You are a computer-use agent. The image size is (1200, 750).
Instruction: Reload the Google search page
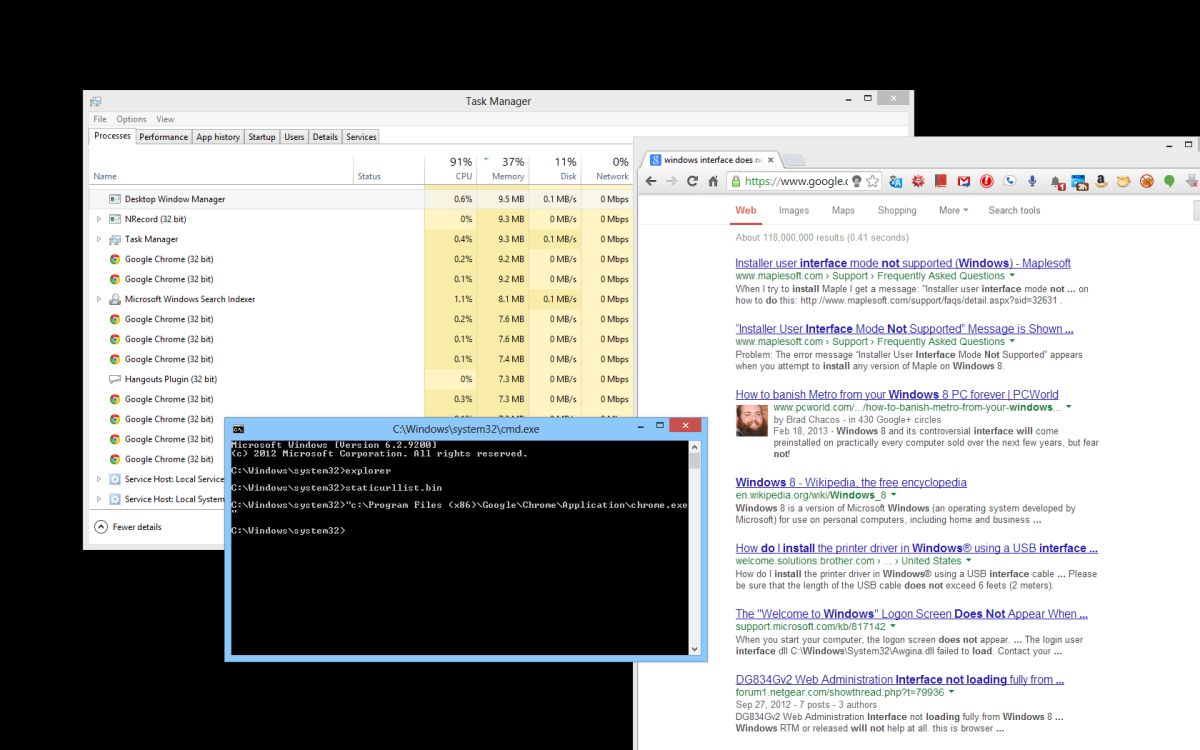pyautogui.click(x=692, y=182)
